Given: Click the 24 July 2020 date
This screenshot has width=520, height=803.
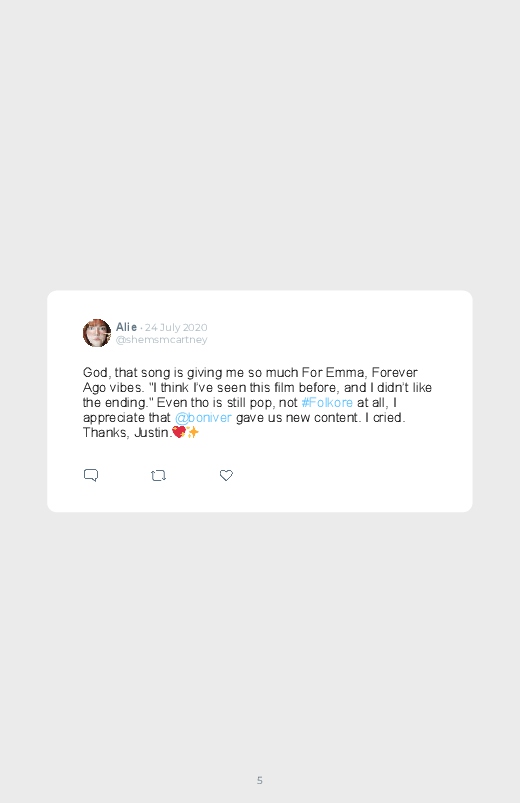Looking at the screenshot, I should 176,327.
